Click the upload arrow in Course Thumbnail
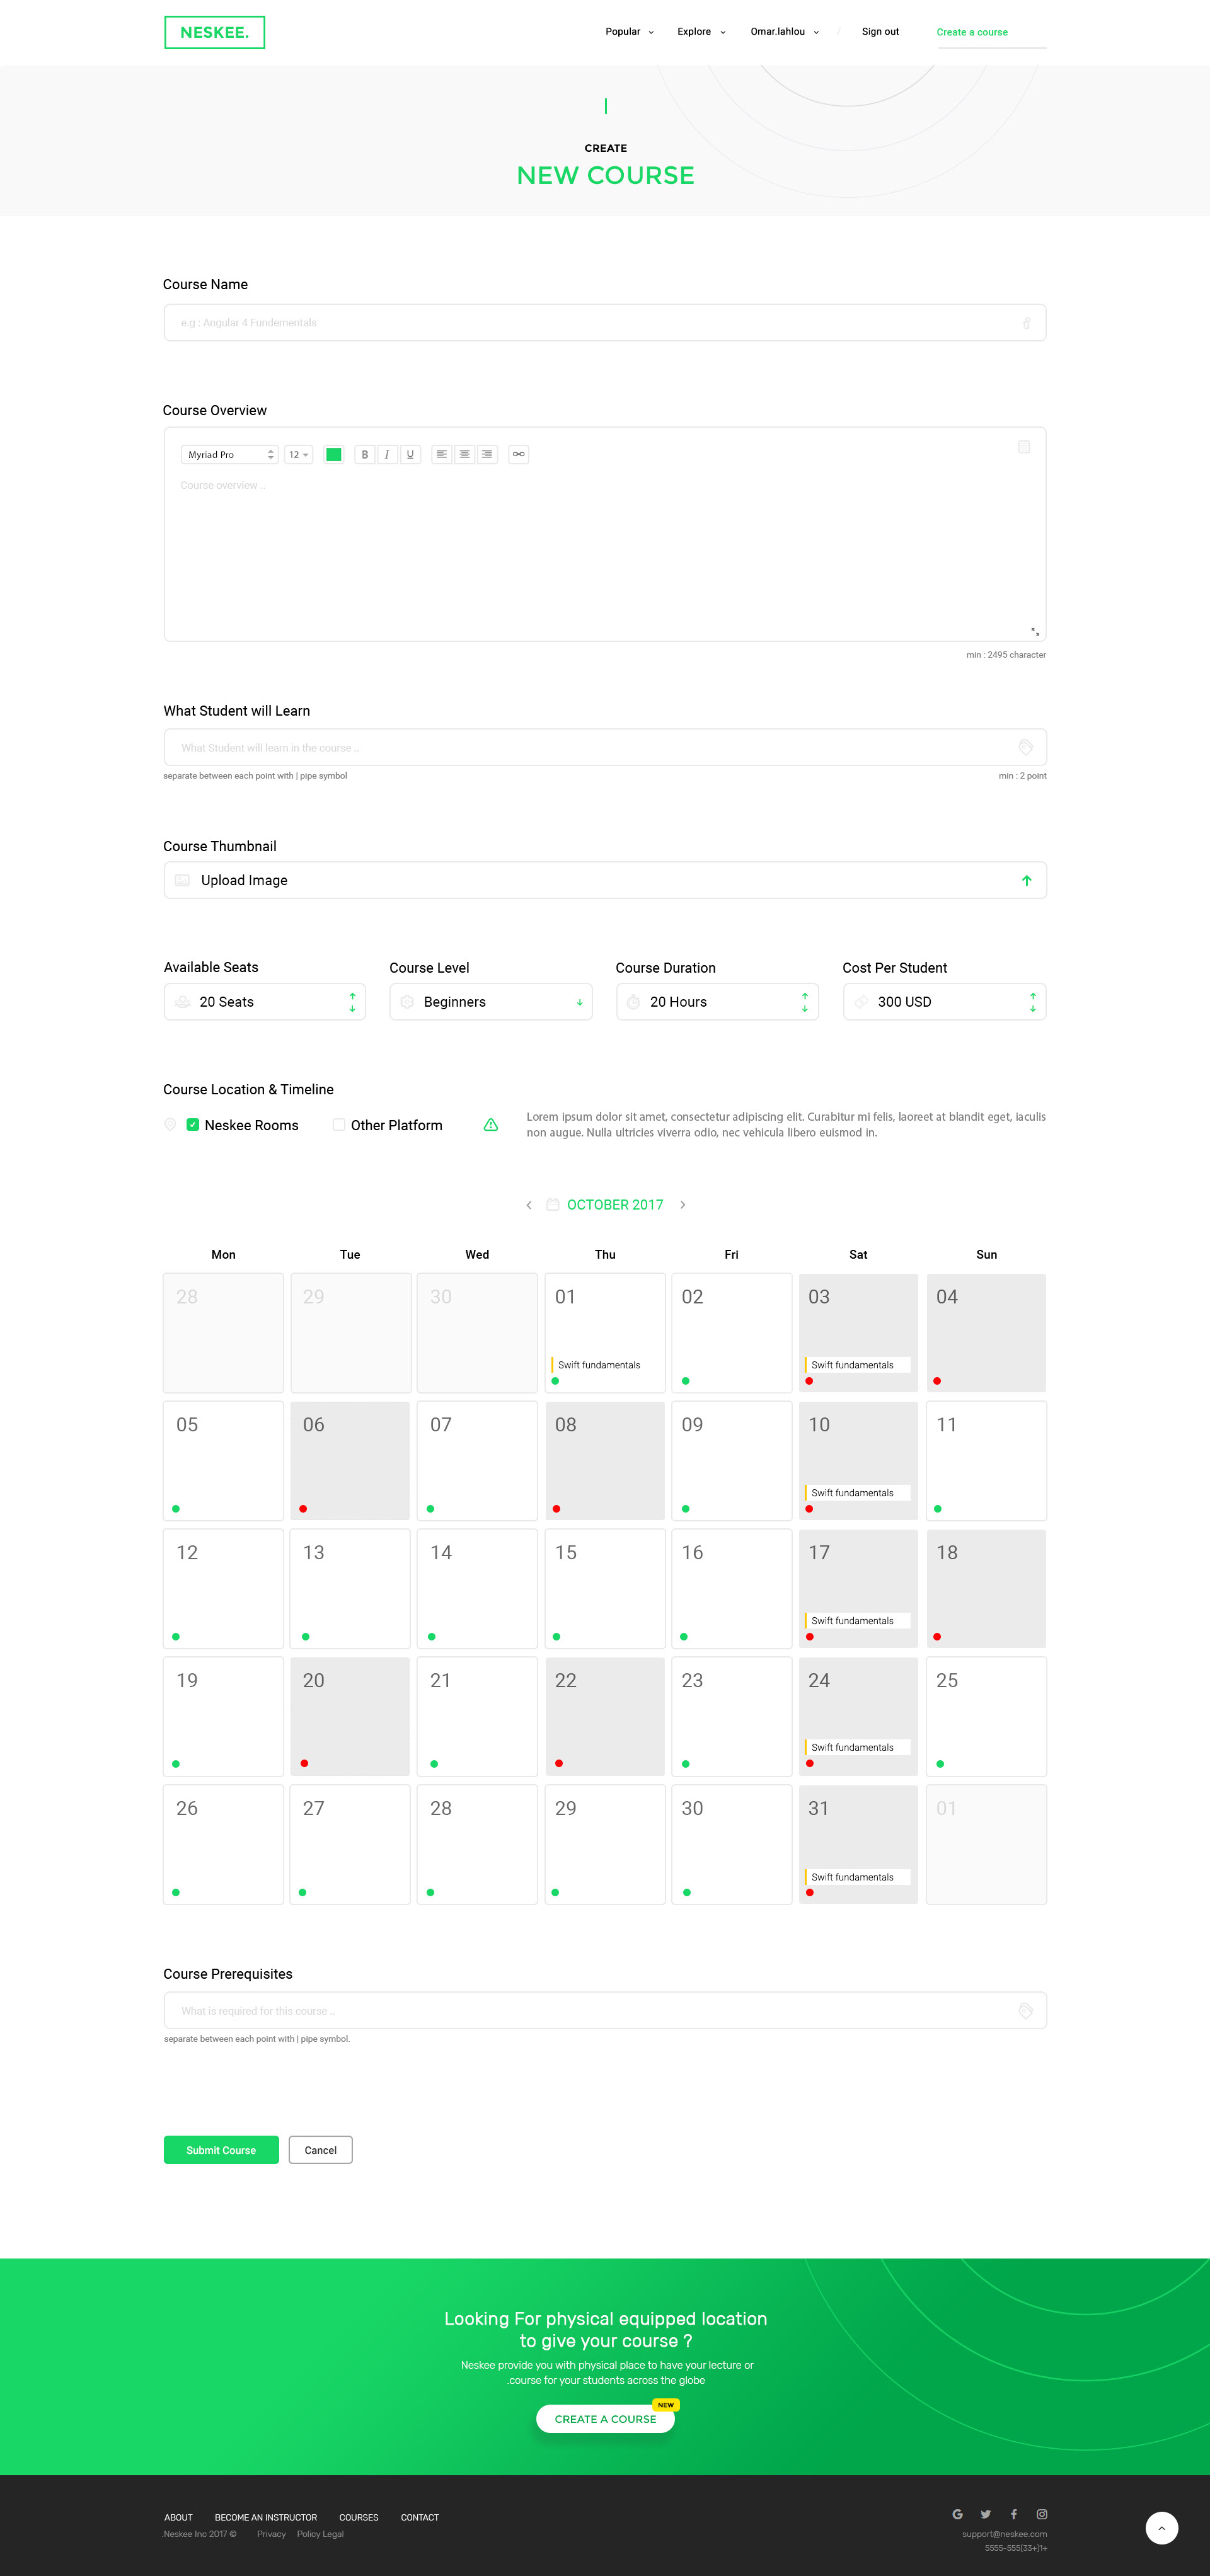Viewport: 1210px width, 2576px height. click(1026, 880)
